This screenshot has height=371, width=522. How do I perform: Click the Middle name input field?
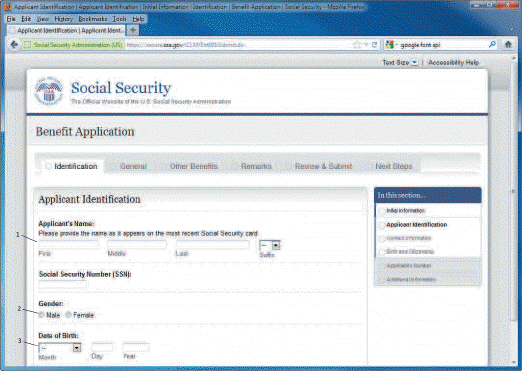tap(137, 245)
